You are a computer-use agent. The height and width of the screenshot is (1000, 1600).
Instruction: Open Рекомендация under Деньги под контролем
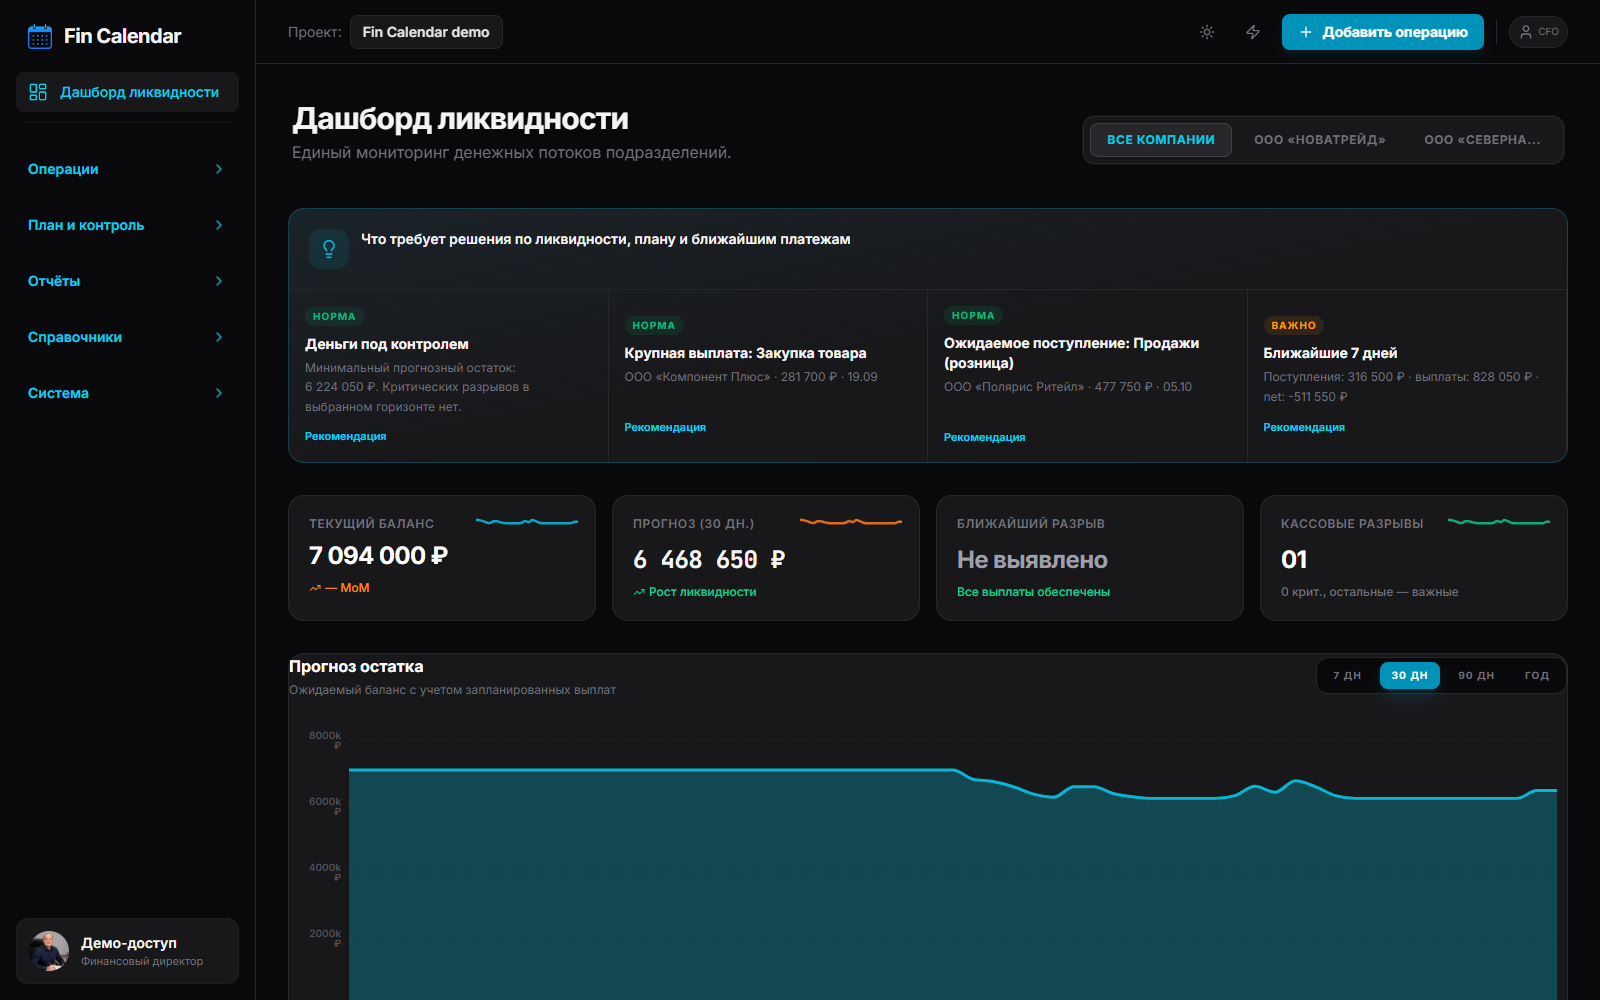pyautogui.click(x=345, y=436)
